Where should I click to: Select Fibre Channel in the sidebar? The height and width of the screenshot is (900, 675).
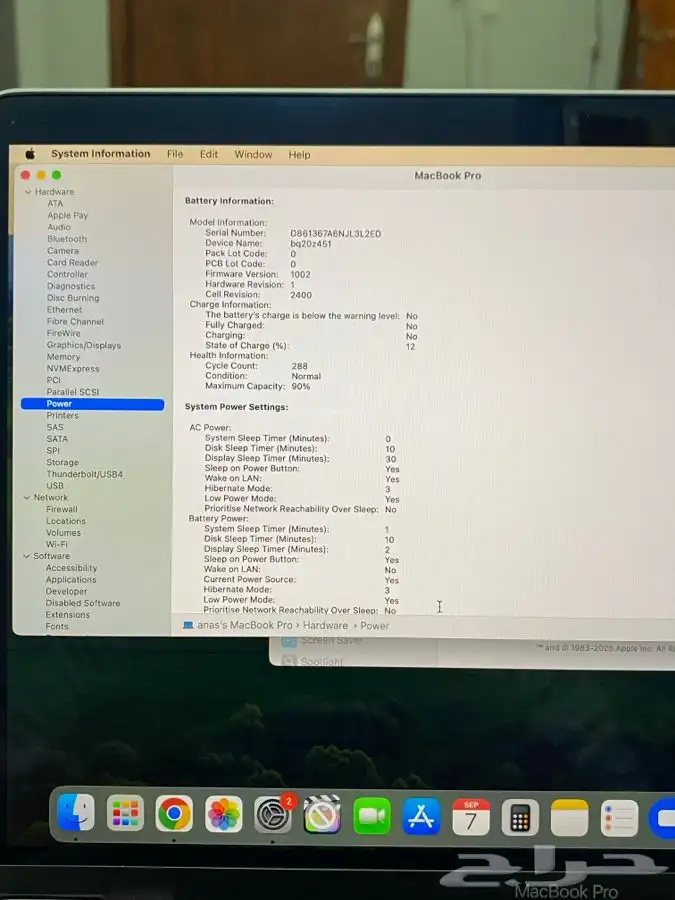[75, 321]
